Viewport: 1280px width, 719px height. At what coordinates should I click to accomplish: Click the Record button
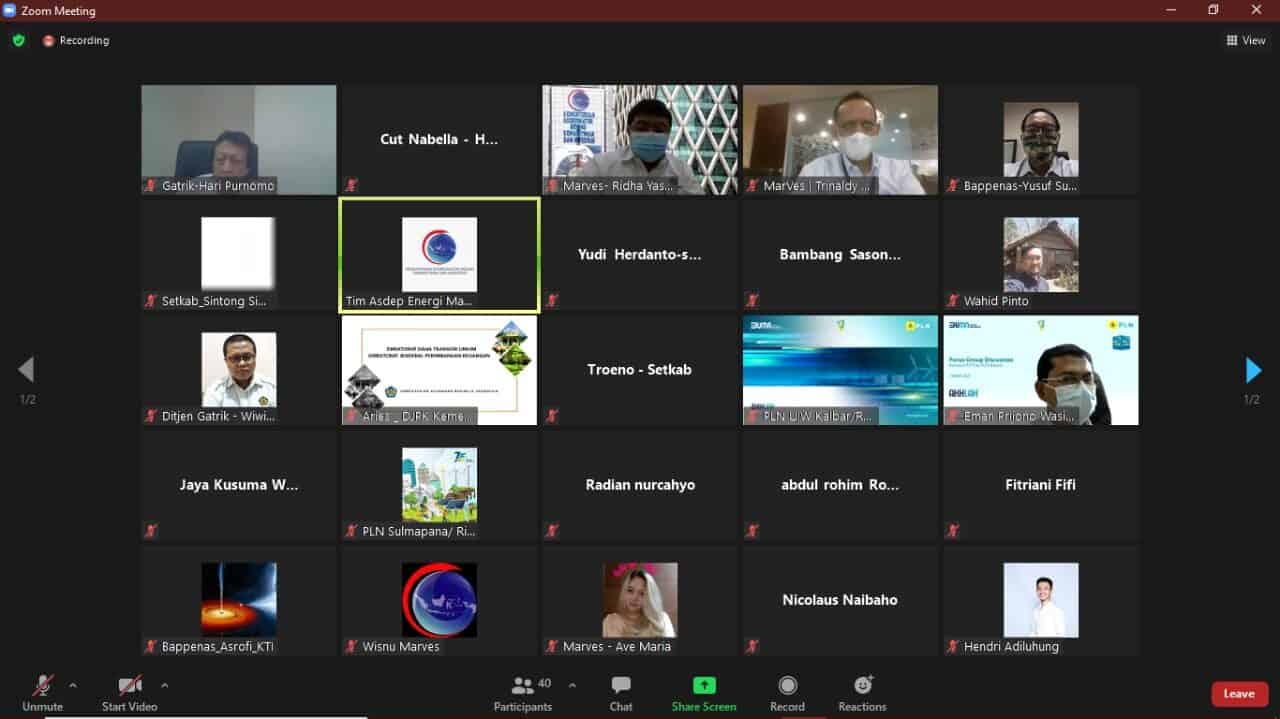click(787, 693)
